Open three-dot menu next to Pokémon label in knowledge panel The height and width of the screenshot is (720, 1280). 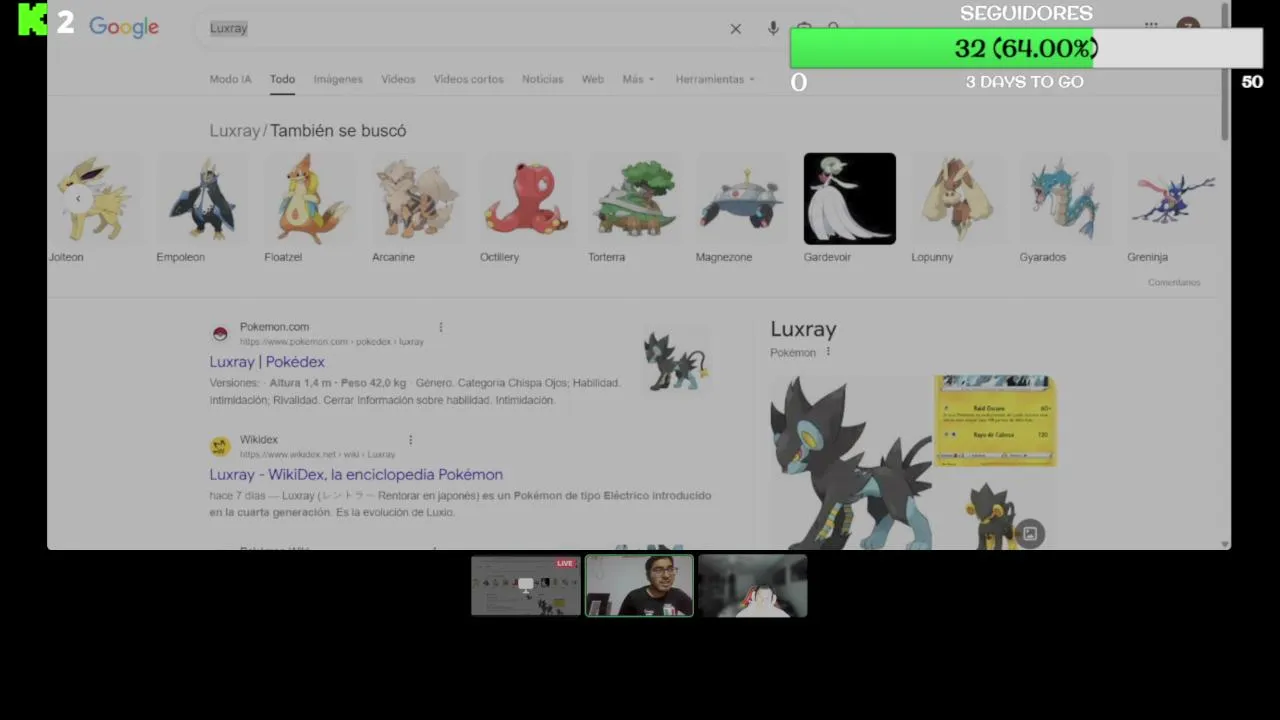point(828,352)
